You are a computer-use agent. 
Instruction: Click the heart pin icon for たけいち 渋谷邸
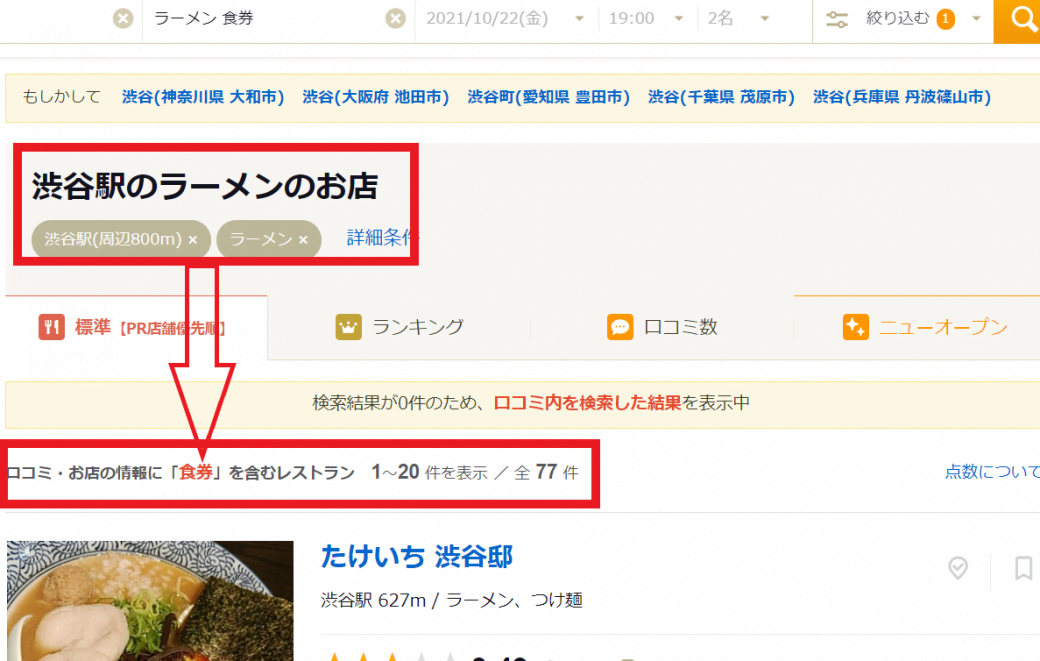pos(958,568)
